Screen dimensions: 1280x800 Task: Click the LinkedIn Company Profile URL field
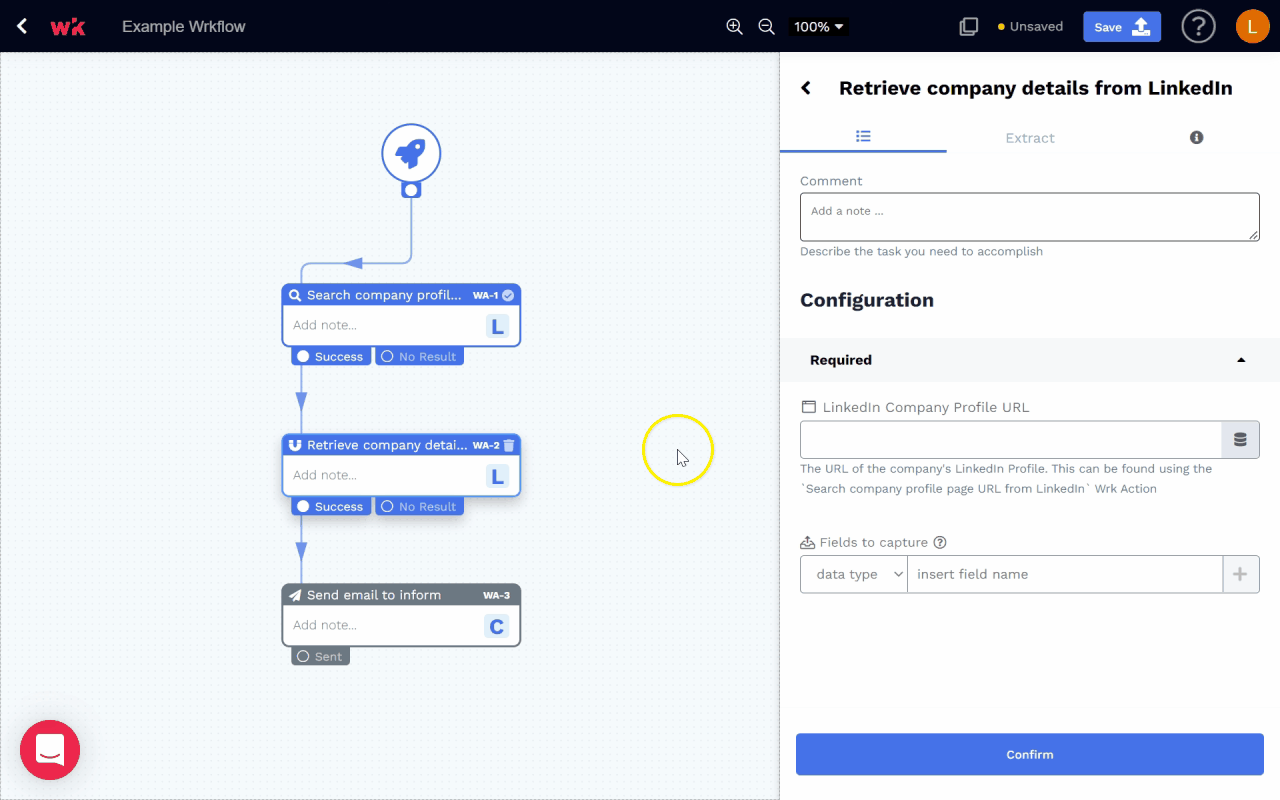tap(1011, 440)
